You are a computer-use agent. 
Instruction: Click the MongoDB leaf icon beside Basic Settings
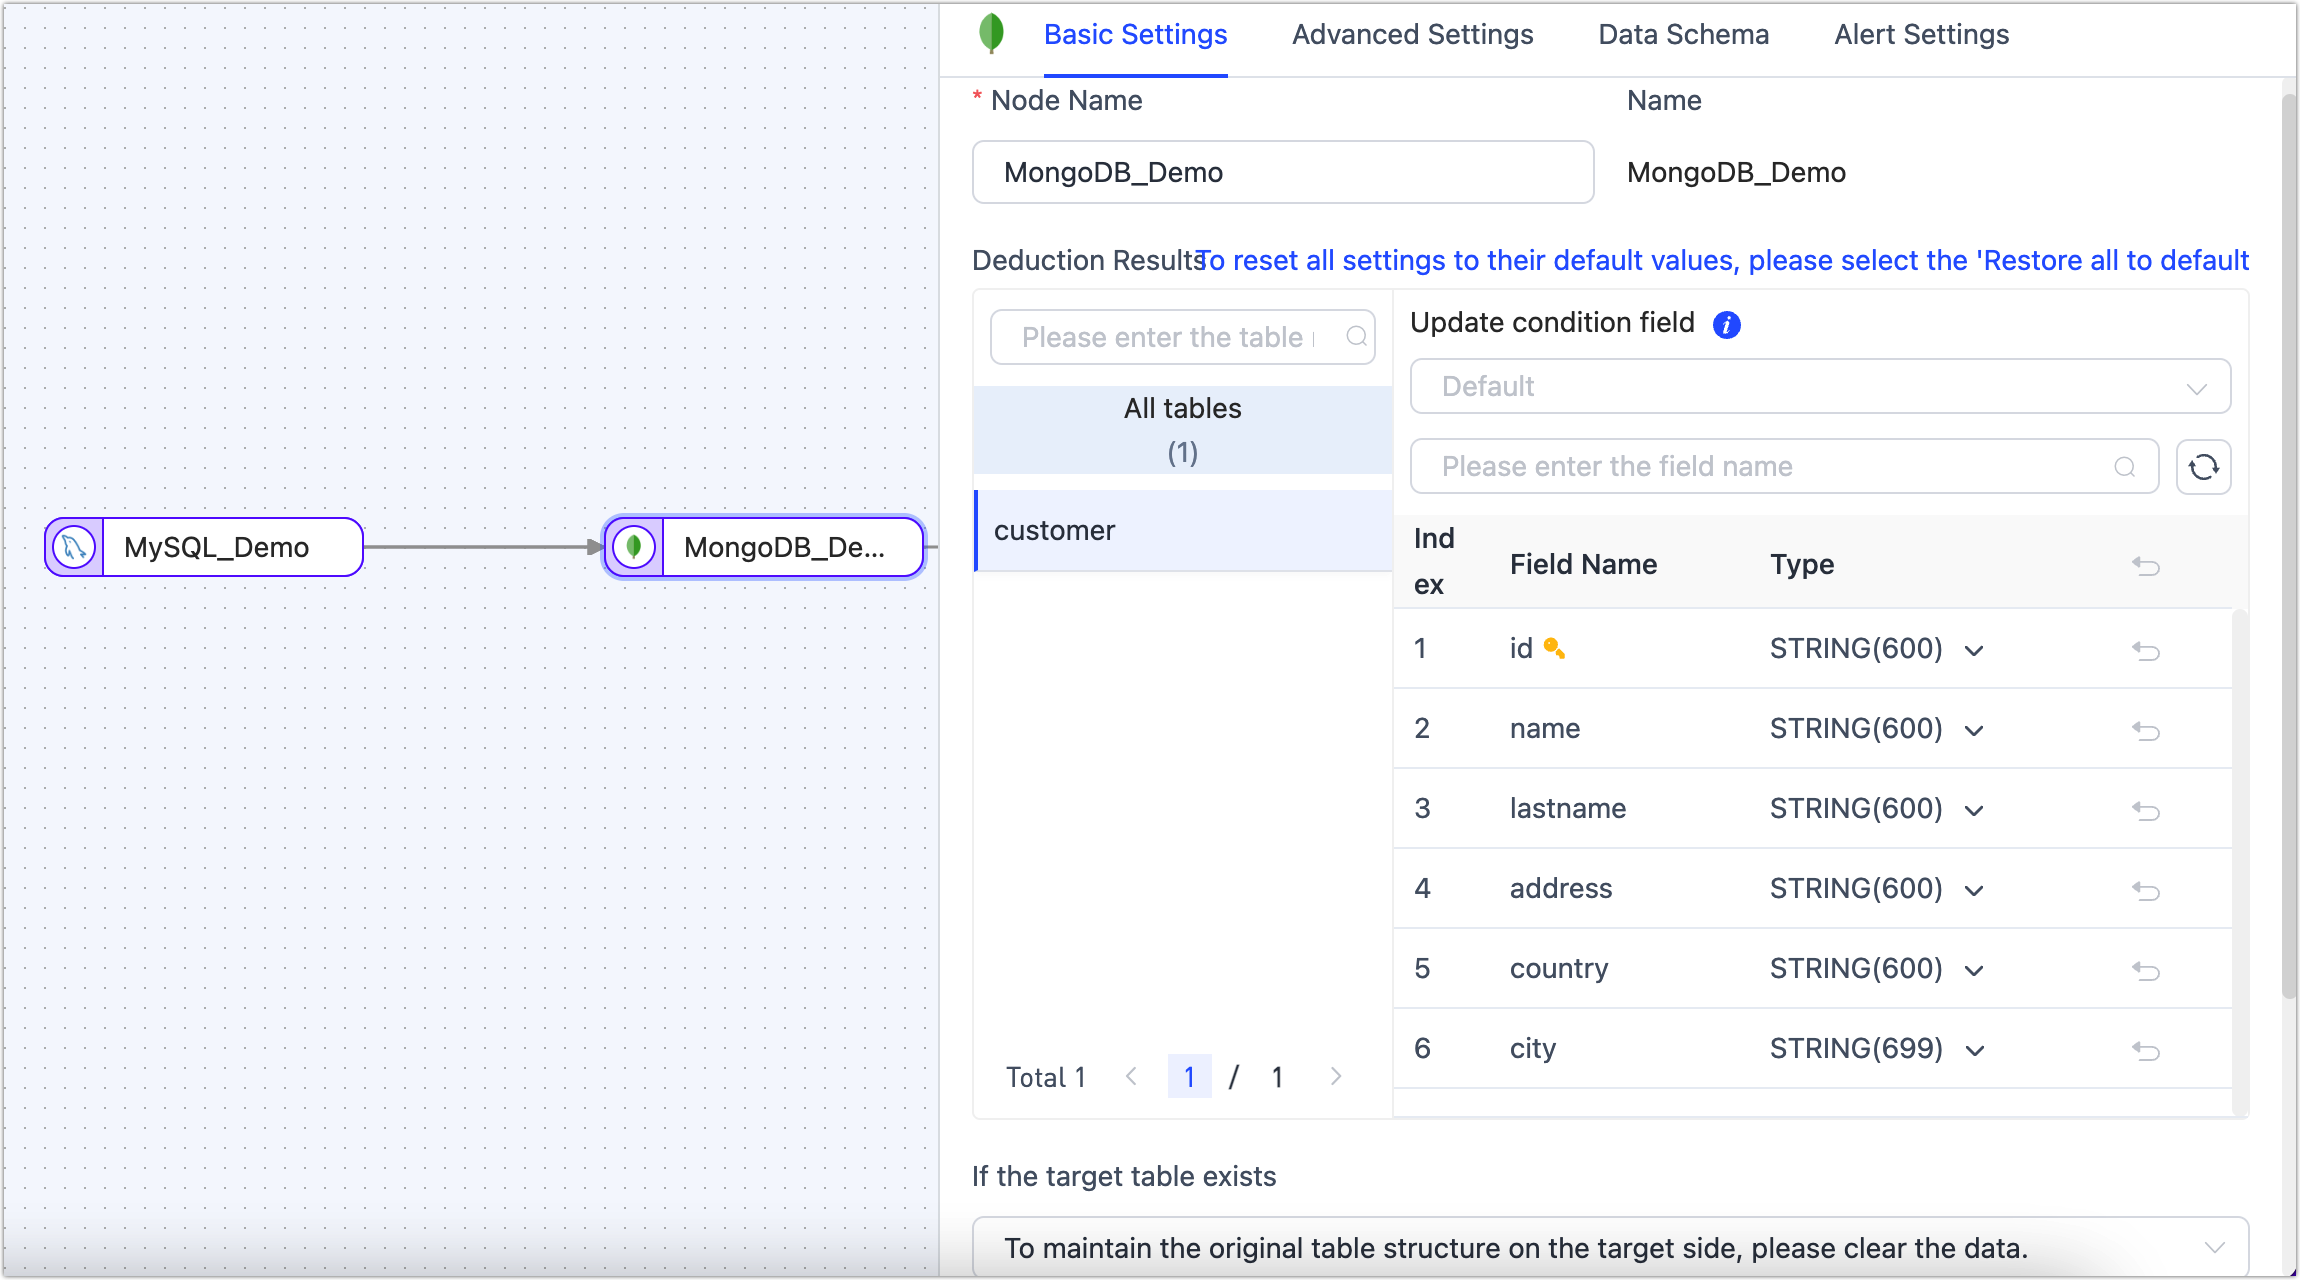tap(991, 33)
